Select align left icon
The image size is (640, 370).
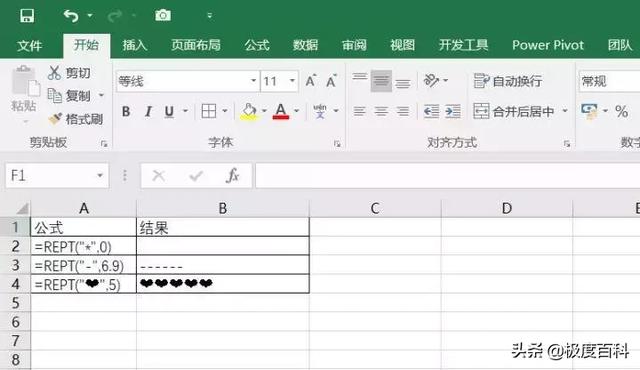(x=360, y=111)
